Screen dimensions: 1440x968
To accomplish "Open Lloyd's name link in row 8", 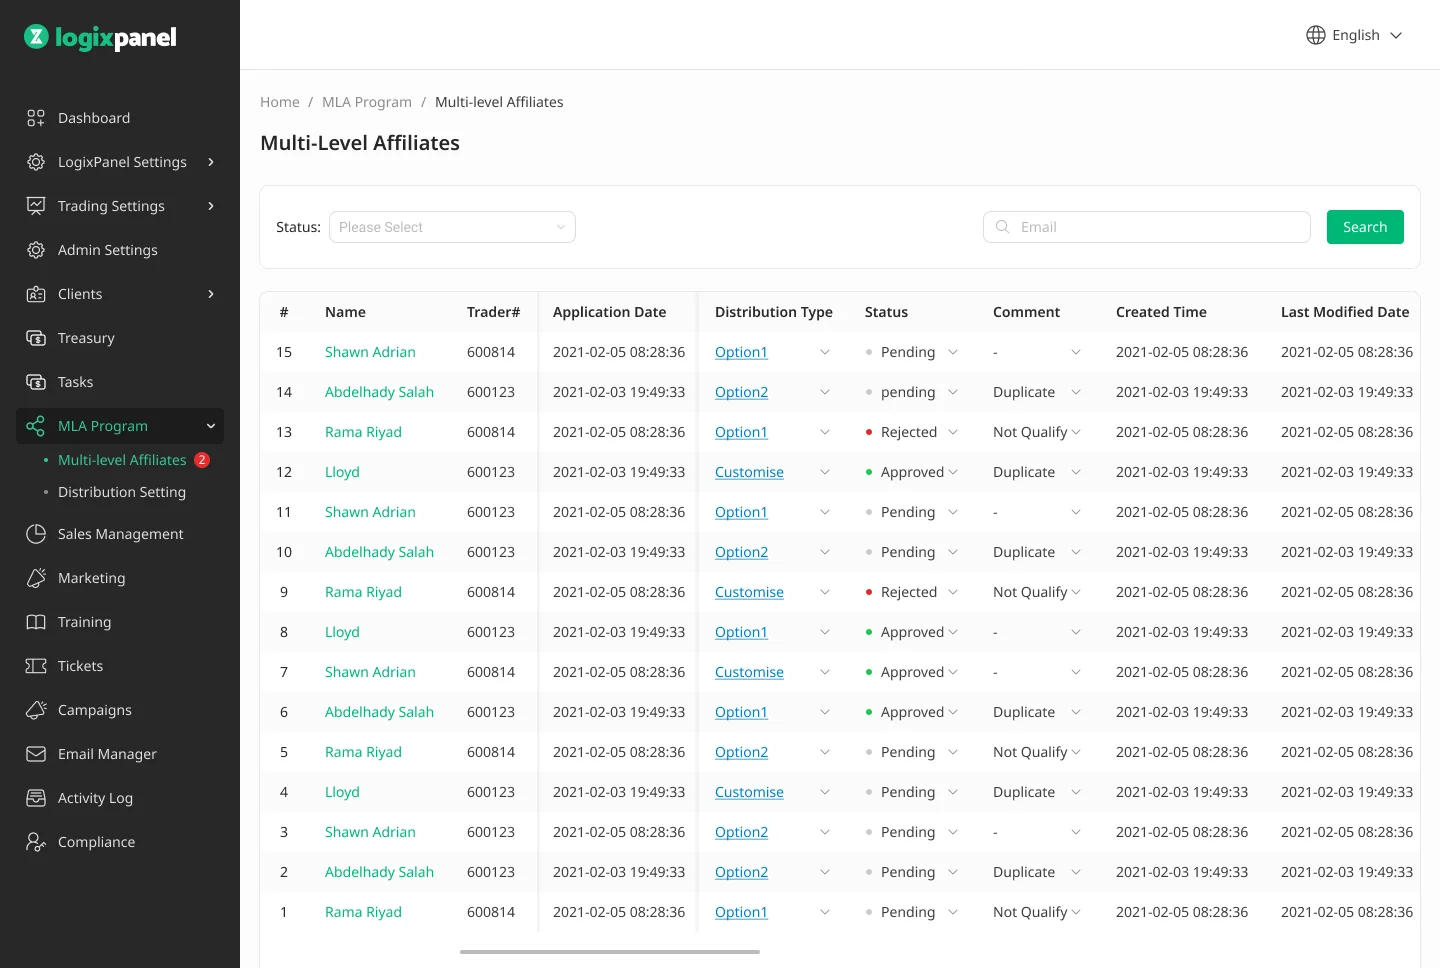I will (x=342, y=632).
